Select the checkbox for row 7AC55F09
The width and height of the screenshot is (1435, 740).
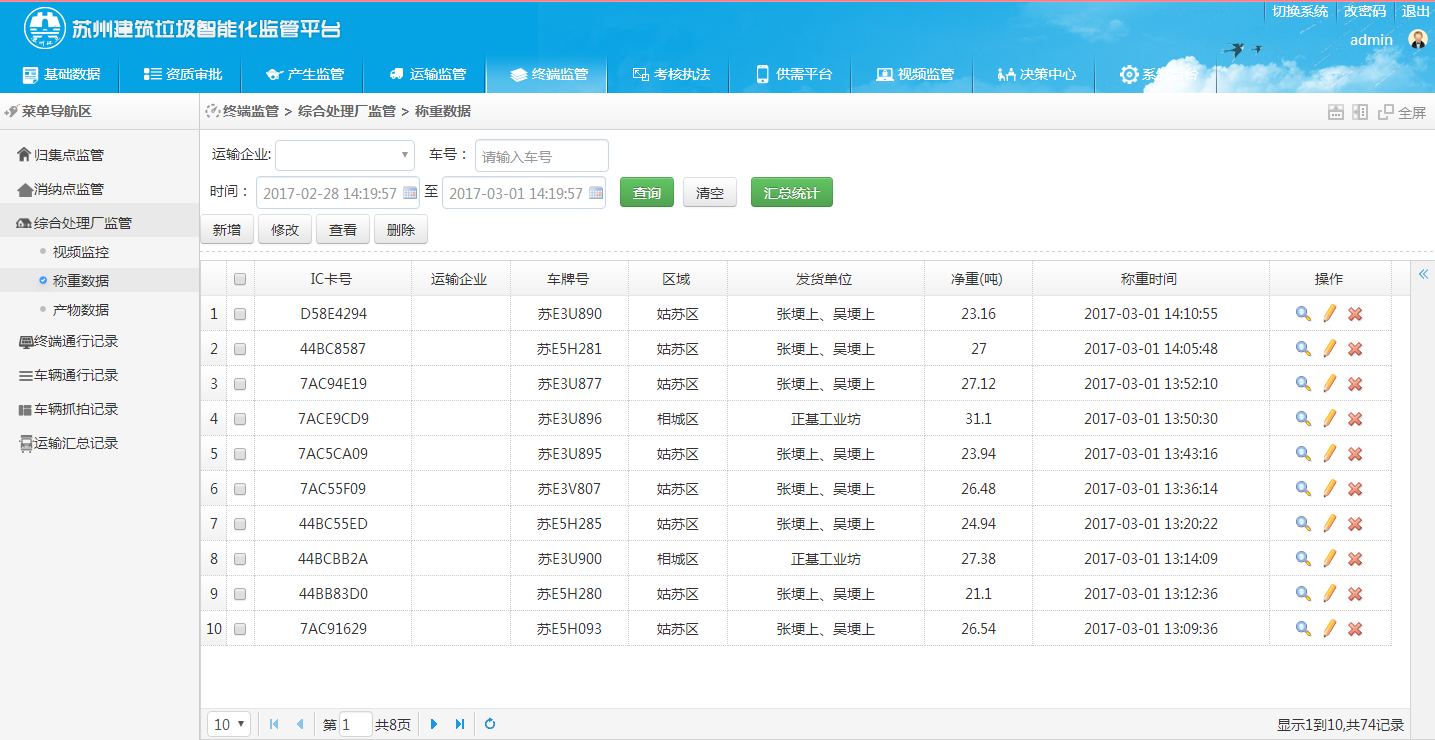pos(240,489)
